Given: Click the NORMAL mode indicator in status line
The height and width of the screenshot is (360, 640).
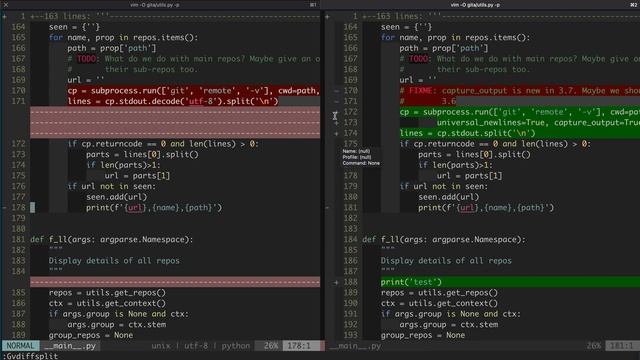Looking at the screenshot, I should (x=20, y=346).
